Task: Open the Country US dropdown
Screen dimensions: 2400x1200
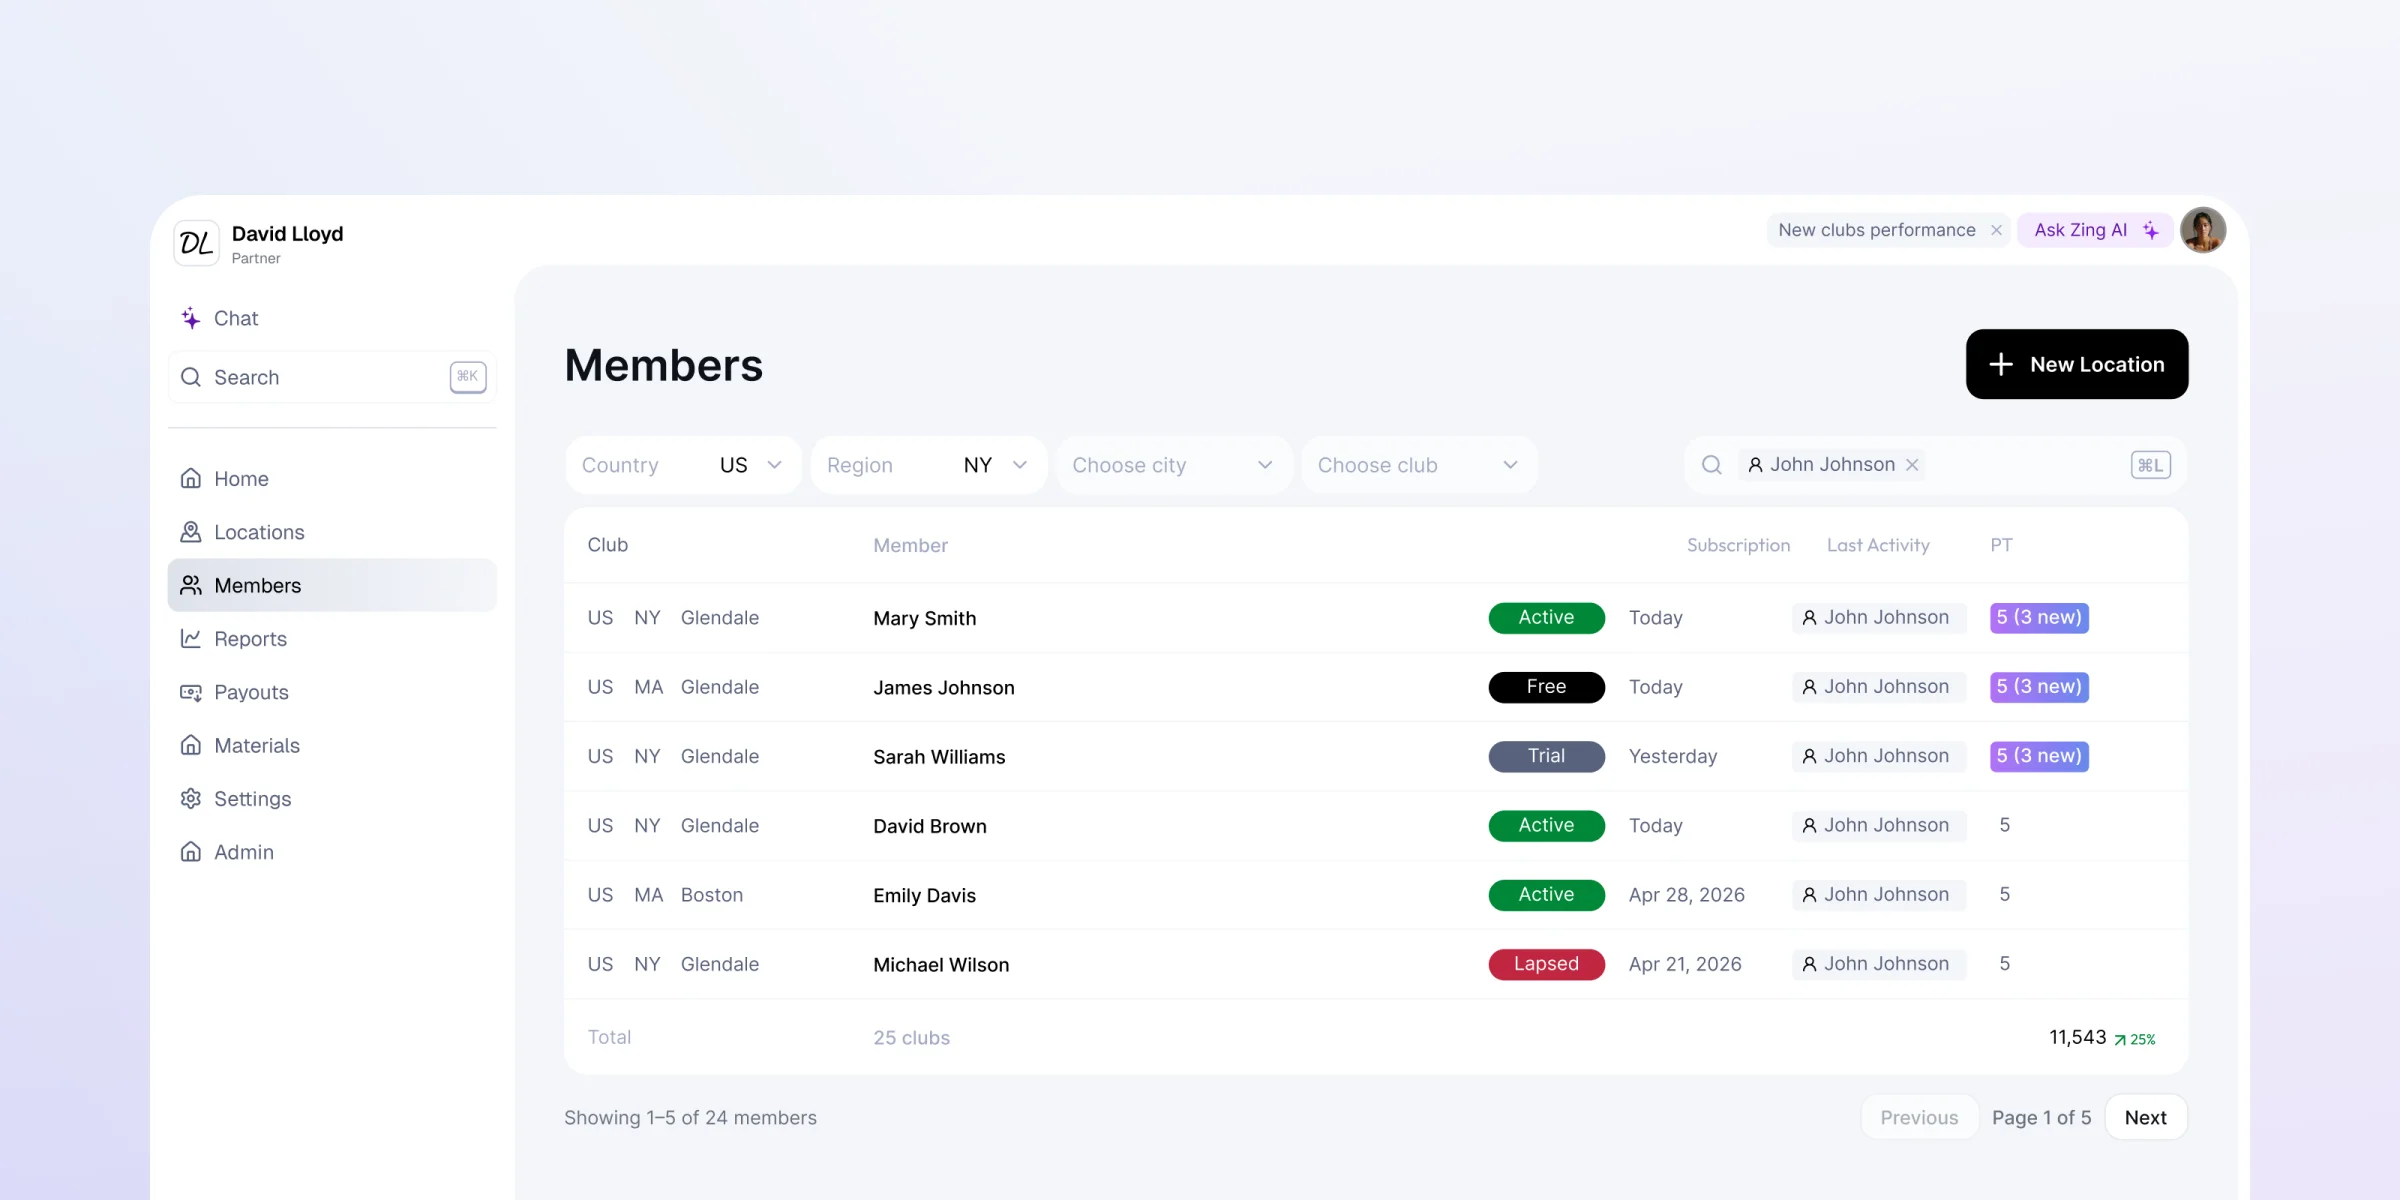Action: (x=683, y=465)
